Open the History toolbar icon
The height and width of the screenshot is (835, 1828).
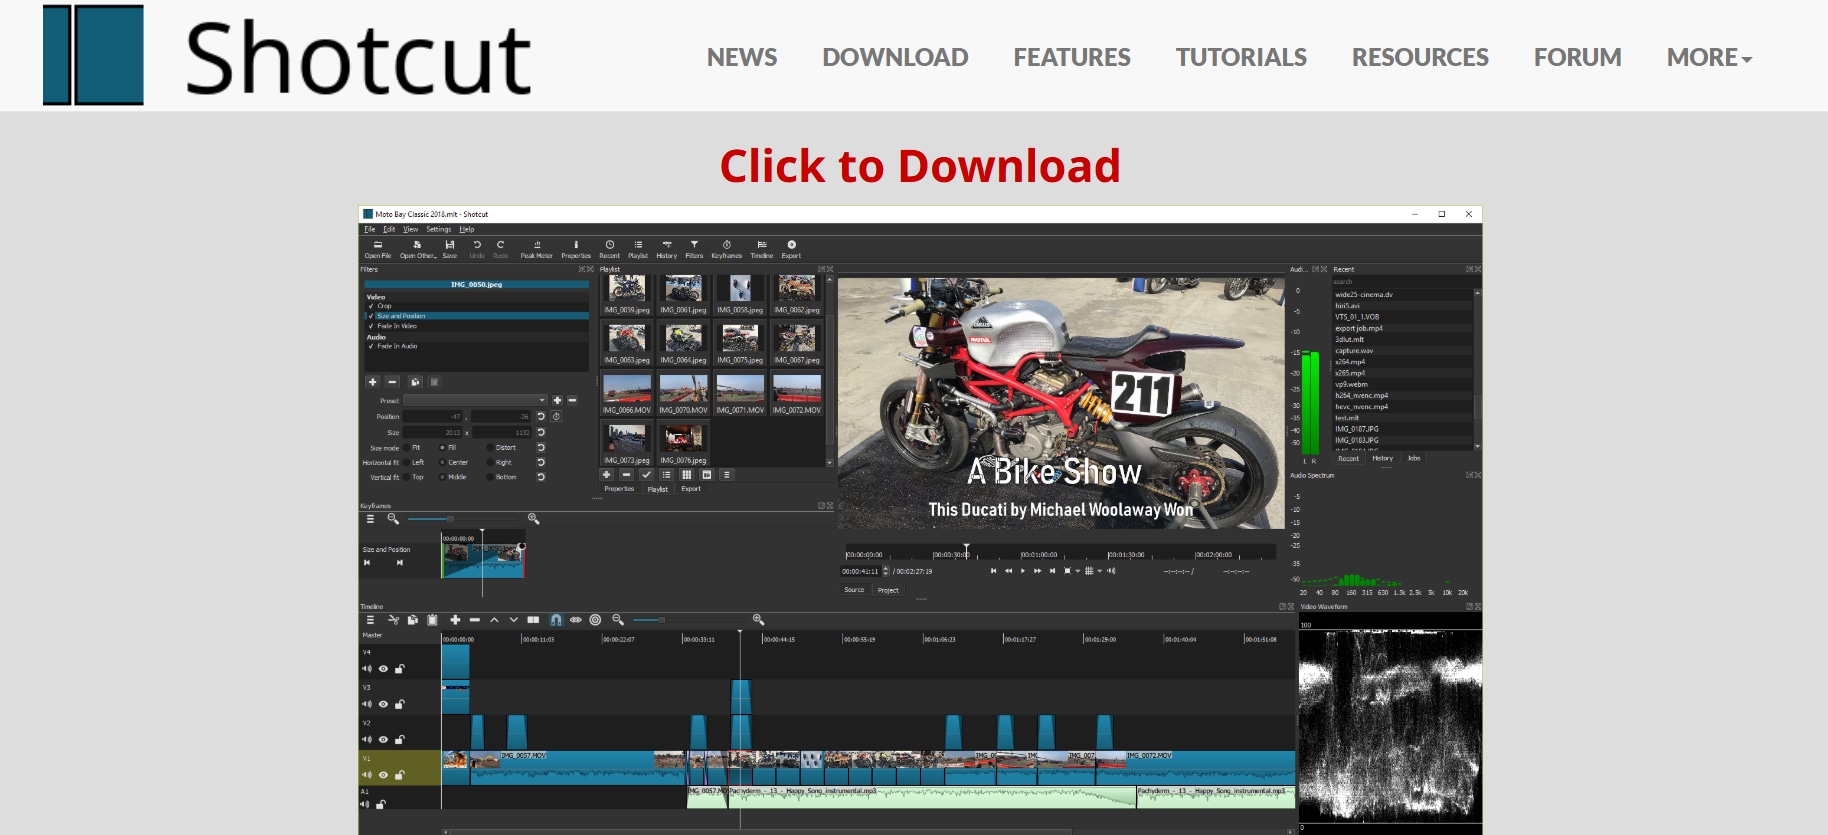[x=667, y=249]
